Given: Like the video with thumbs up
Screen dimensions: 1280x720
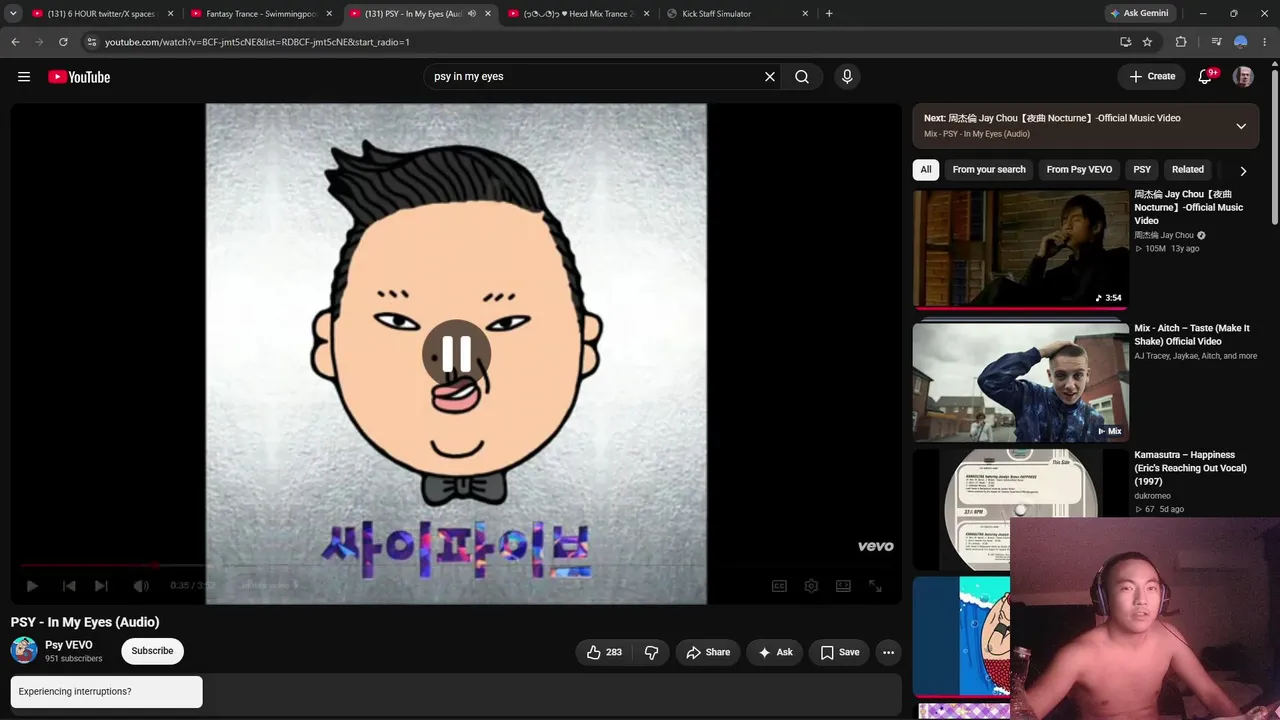Looking at the screenshot, I should tap(604, 652).
